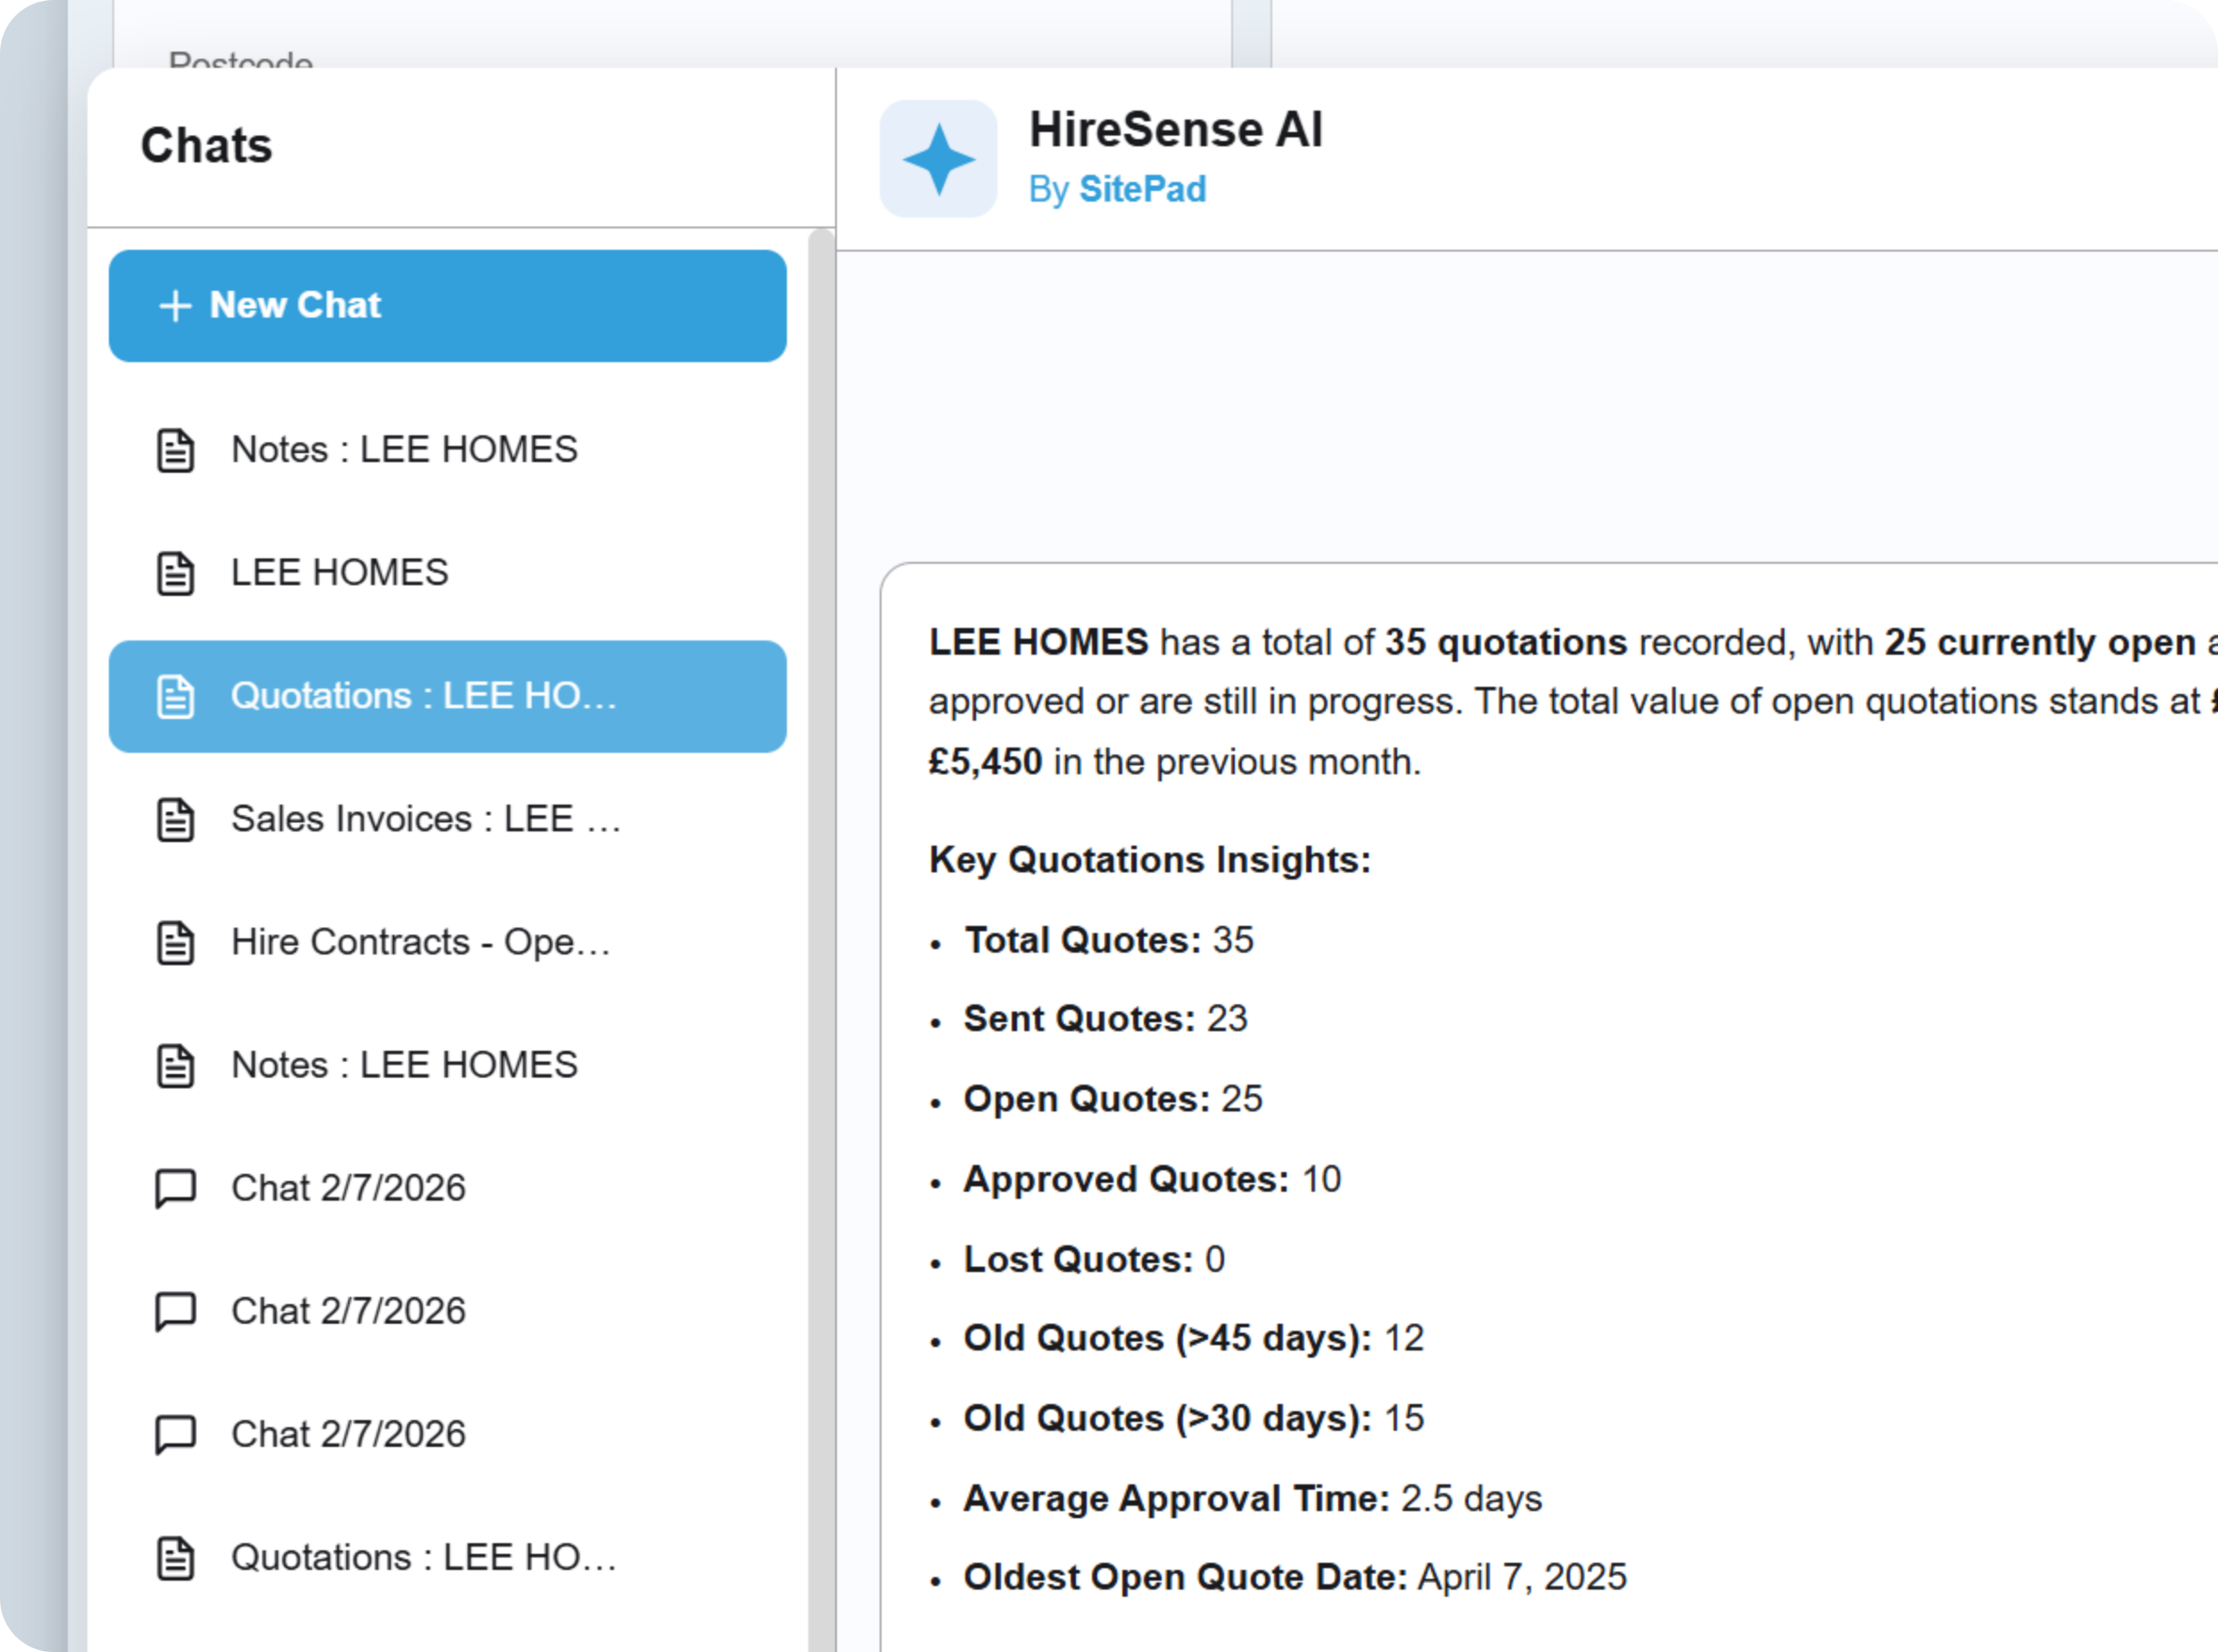Click document icon of highlighted Quotations chat
The height and width of the screenshot is (1652, 2218).
point(175,696)
